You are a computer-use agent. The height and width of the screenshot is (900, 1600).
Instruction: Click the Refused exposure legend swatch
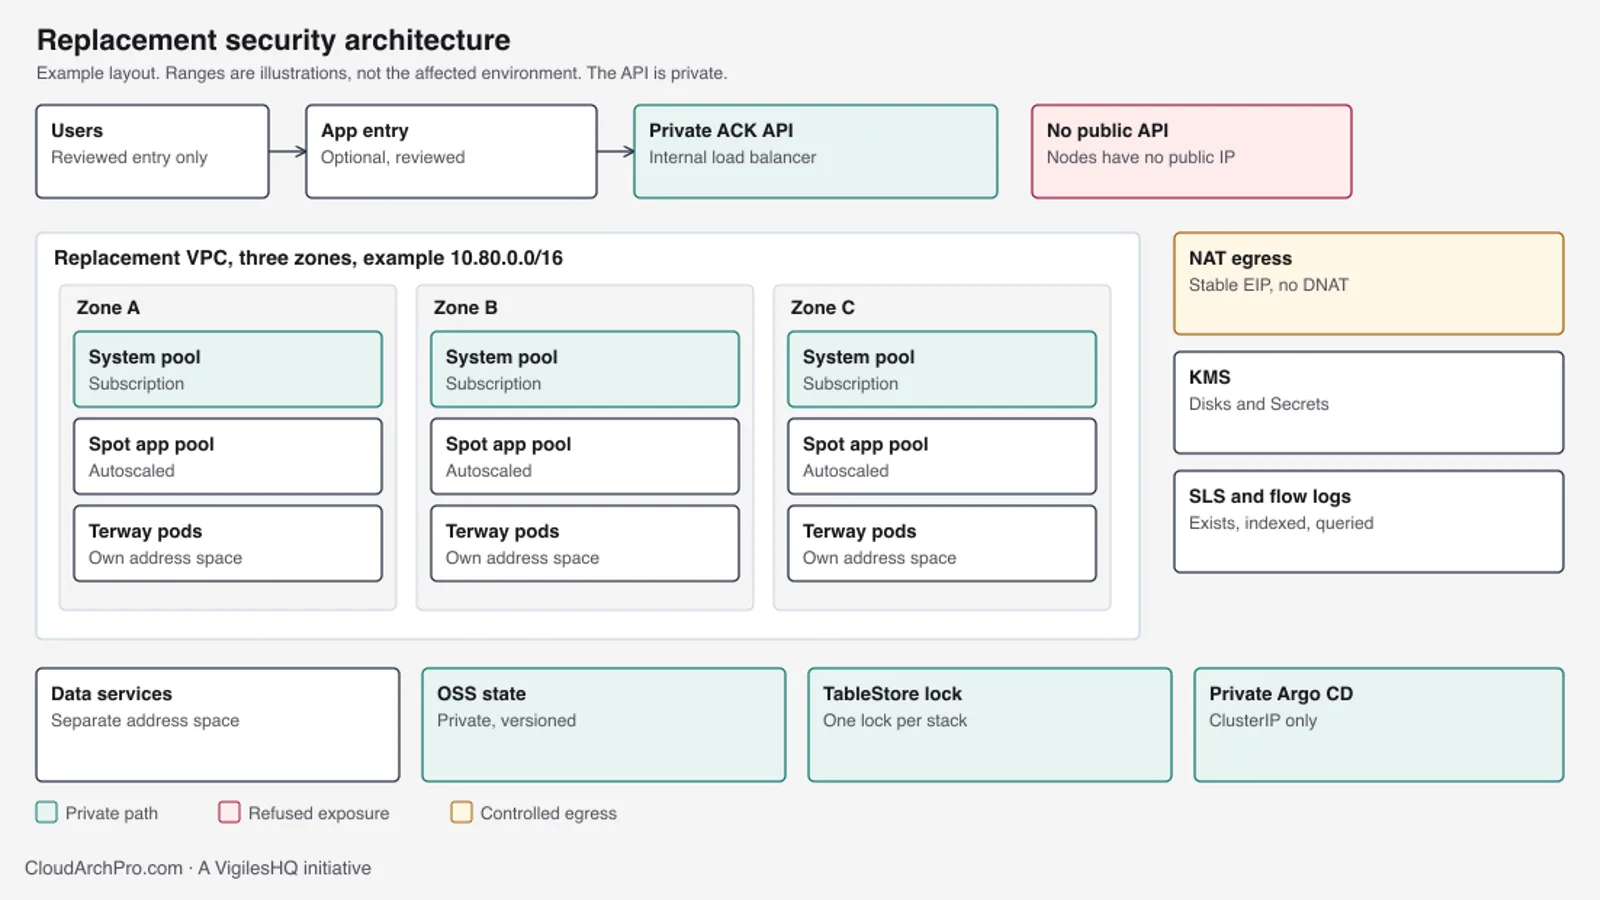[229, 812]
